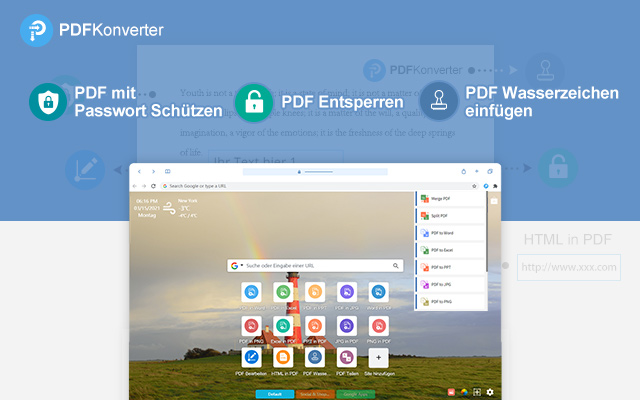Click the New York weather location text
Image resolution: width=640 pixels, height=400 pixels.
click(x=188, y=201)
